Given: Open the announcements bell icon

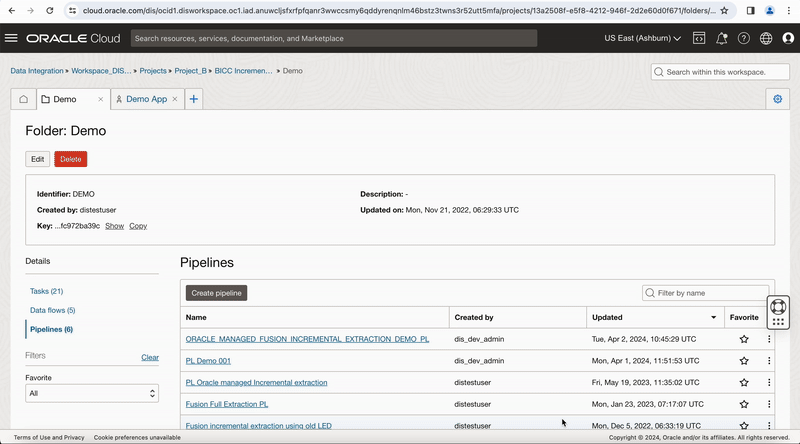Looking at the screenshot, I should tap(721, 38).
